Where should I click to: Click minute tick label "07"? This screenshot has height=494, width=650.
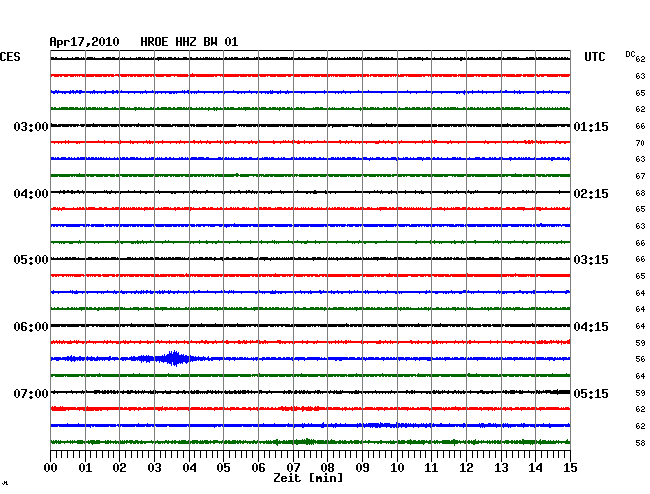coord(293,467)
